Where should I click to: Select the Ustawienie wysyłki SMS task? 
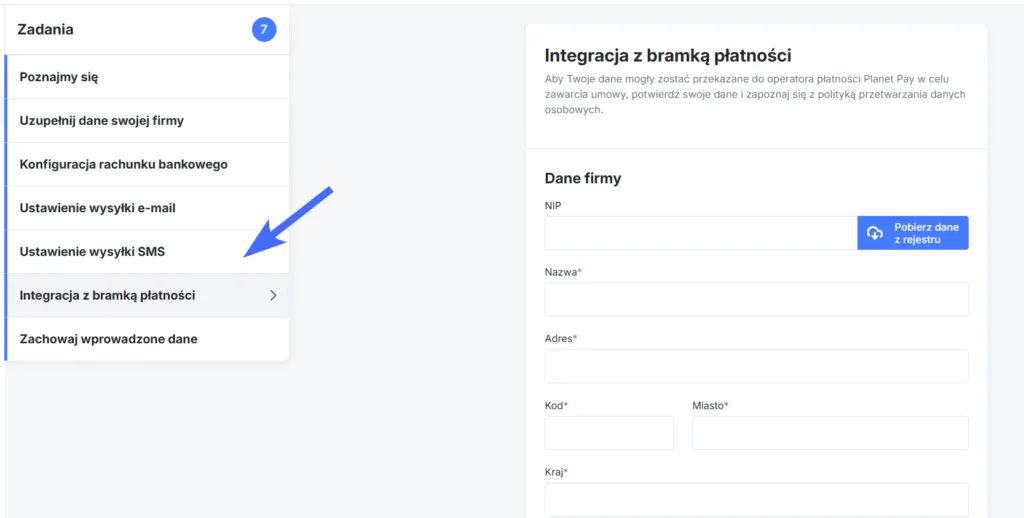click(92, 252)
